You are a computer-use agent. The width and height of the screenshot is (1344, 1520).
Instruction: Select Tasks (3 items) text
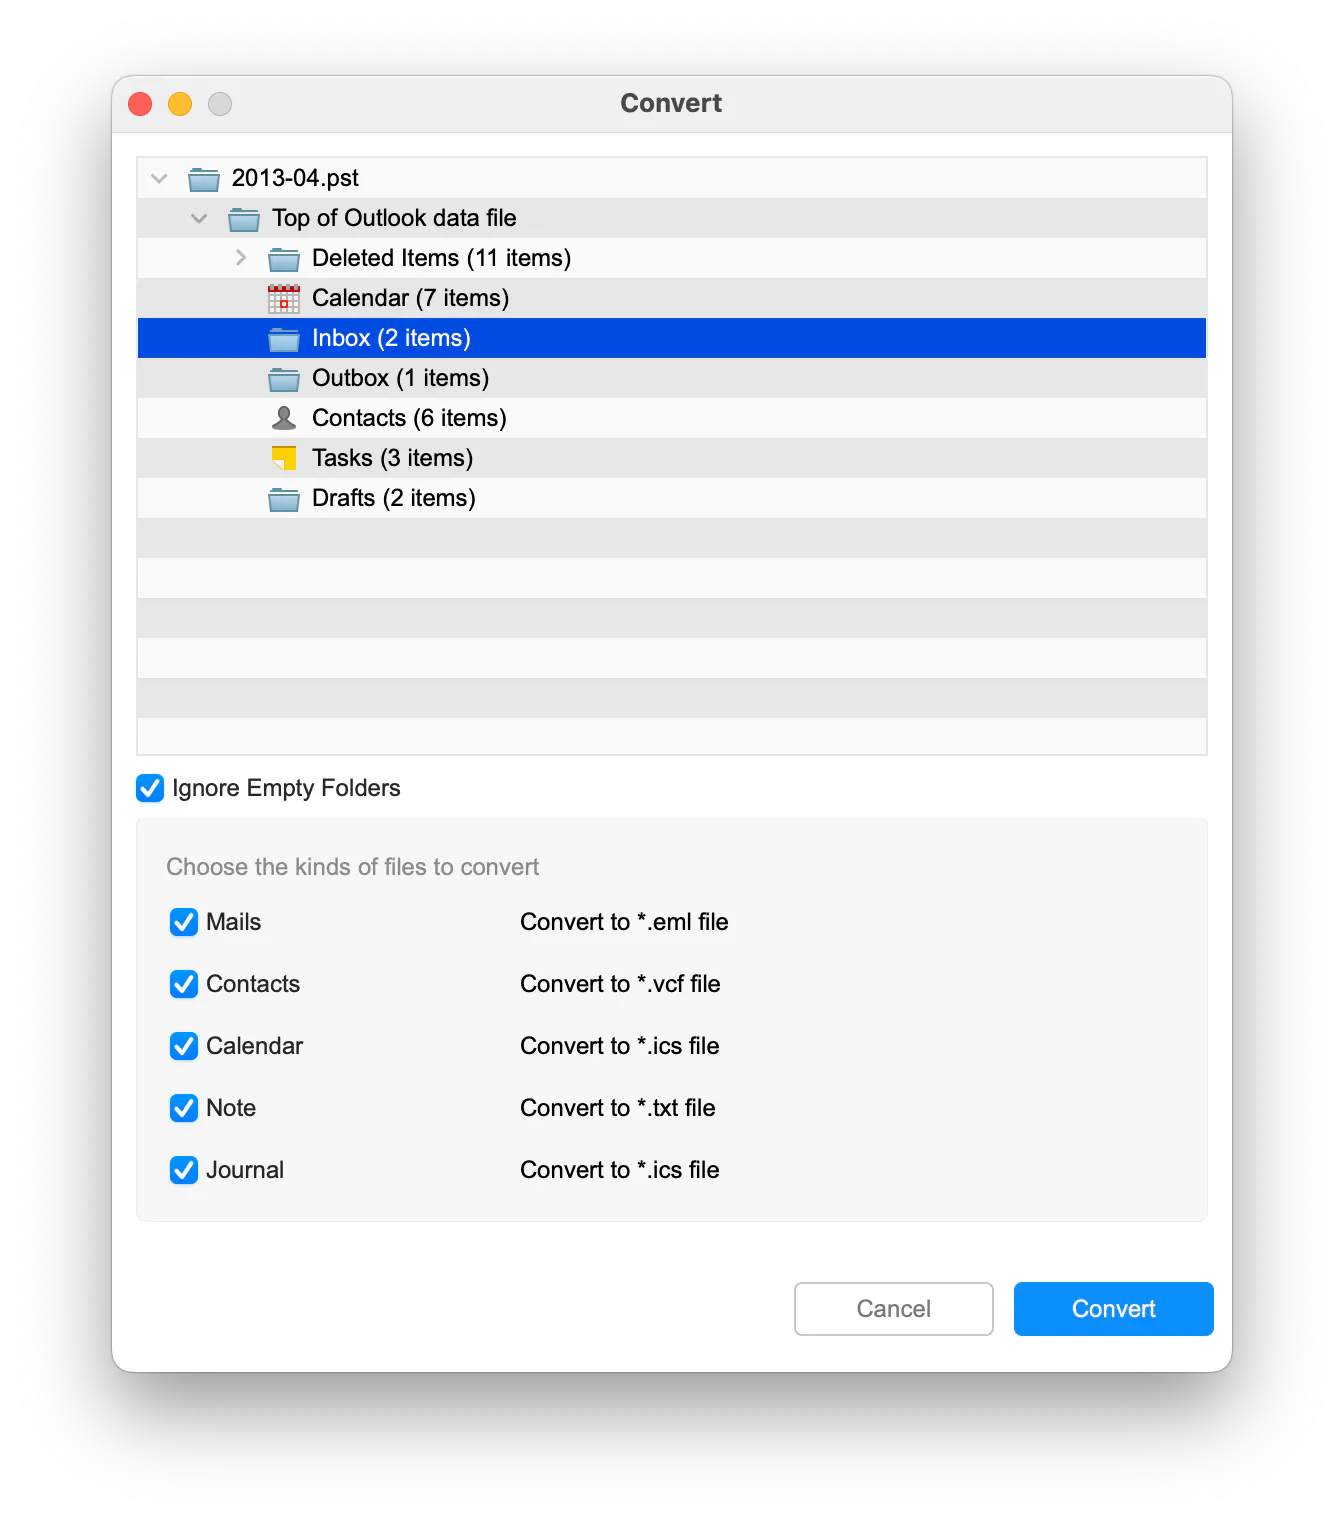click(392, 458)
